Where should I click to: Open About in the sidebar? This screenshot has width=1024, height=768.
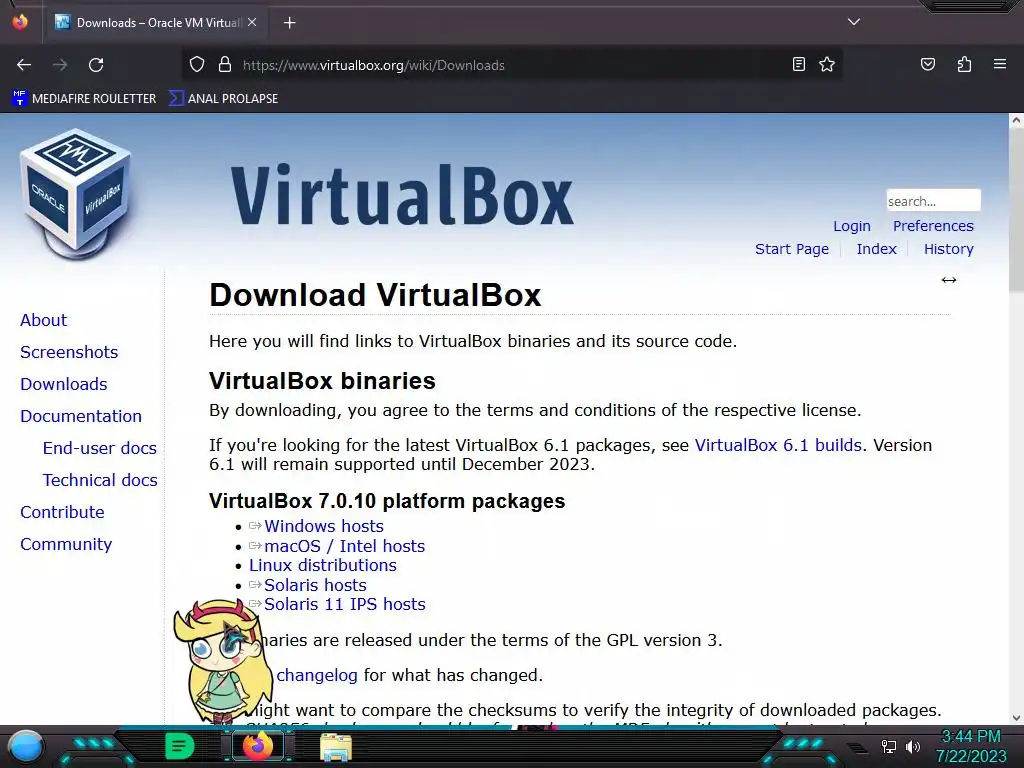[x=44, y=320]
